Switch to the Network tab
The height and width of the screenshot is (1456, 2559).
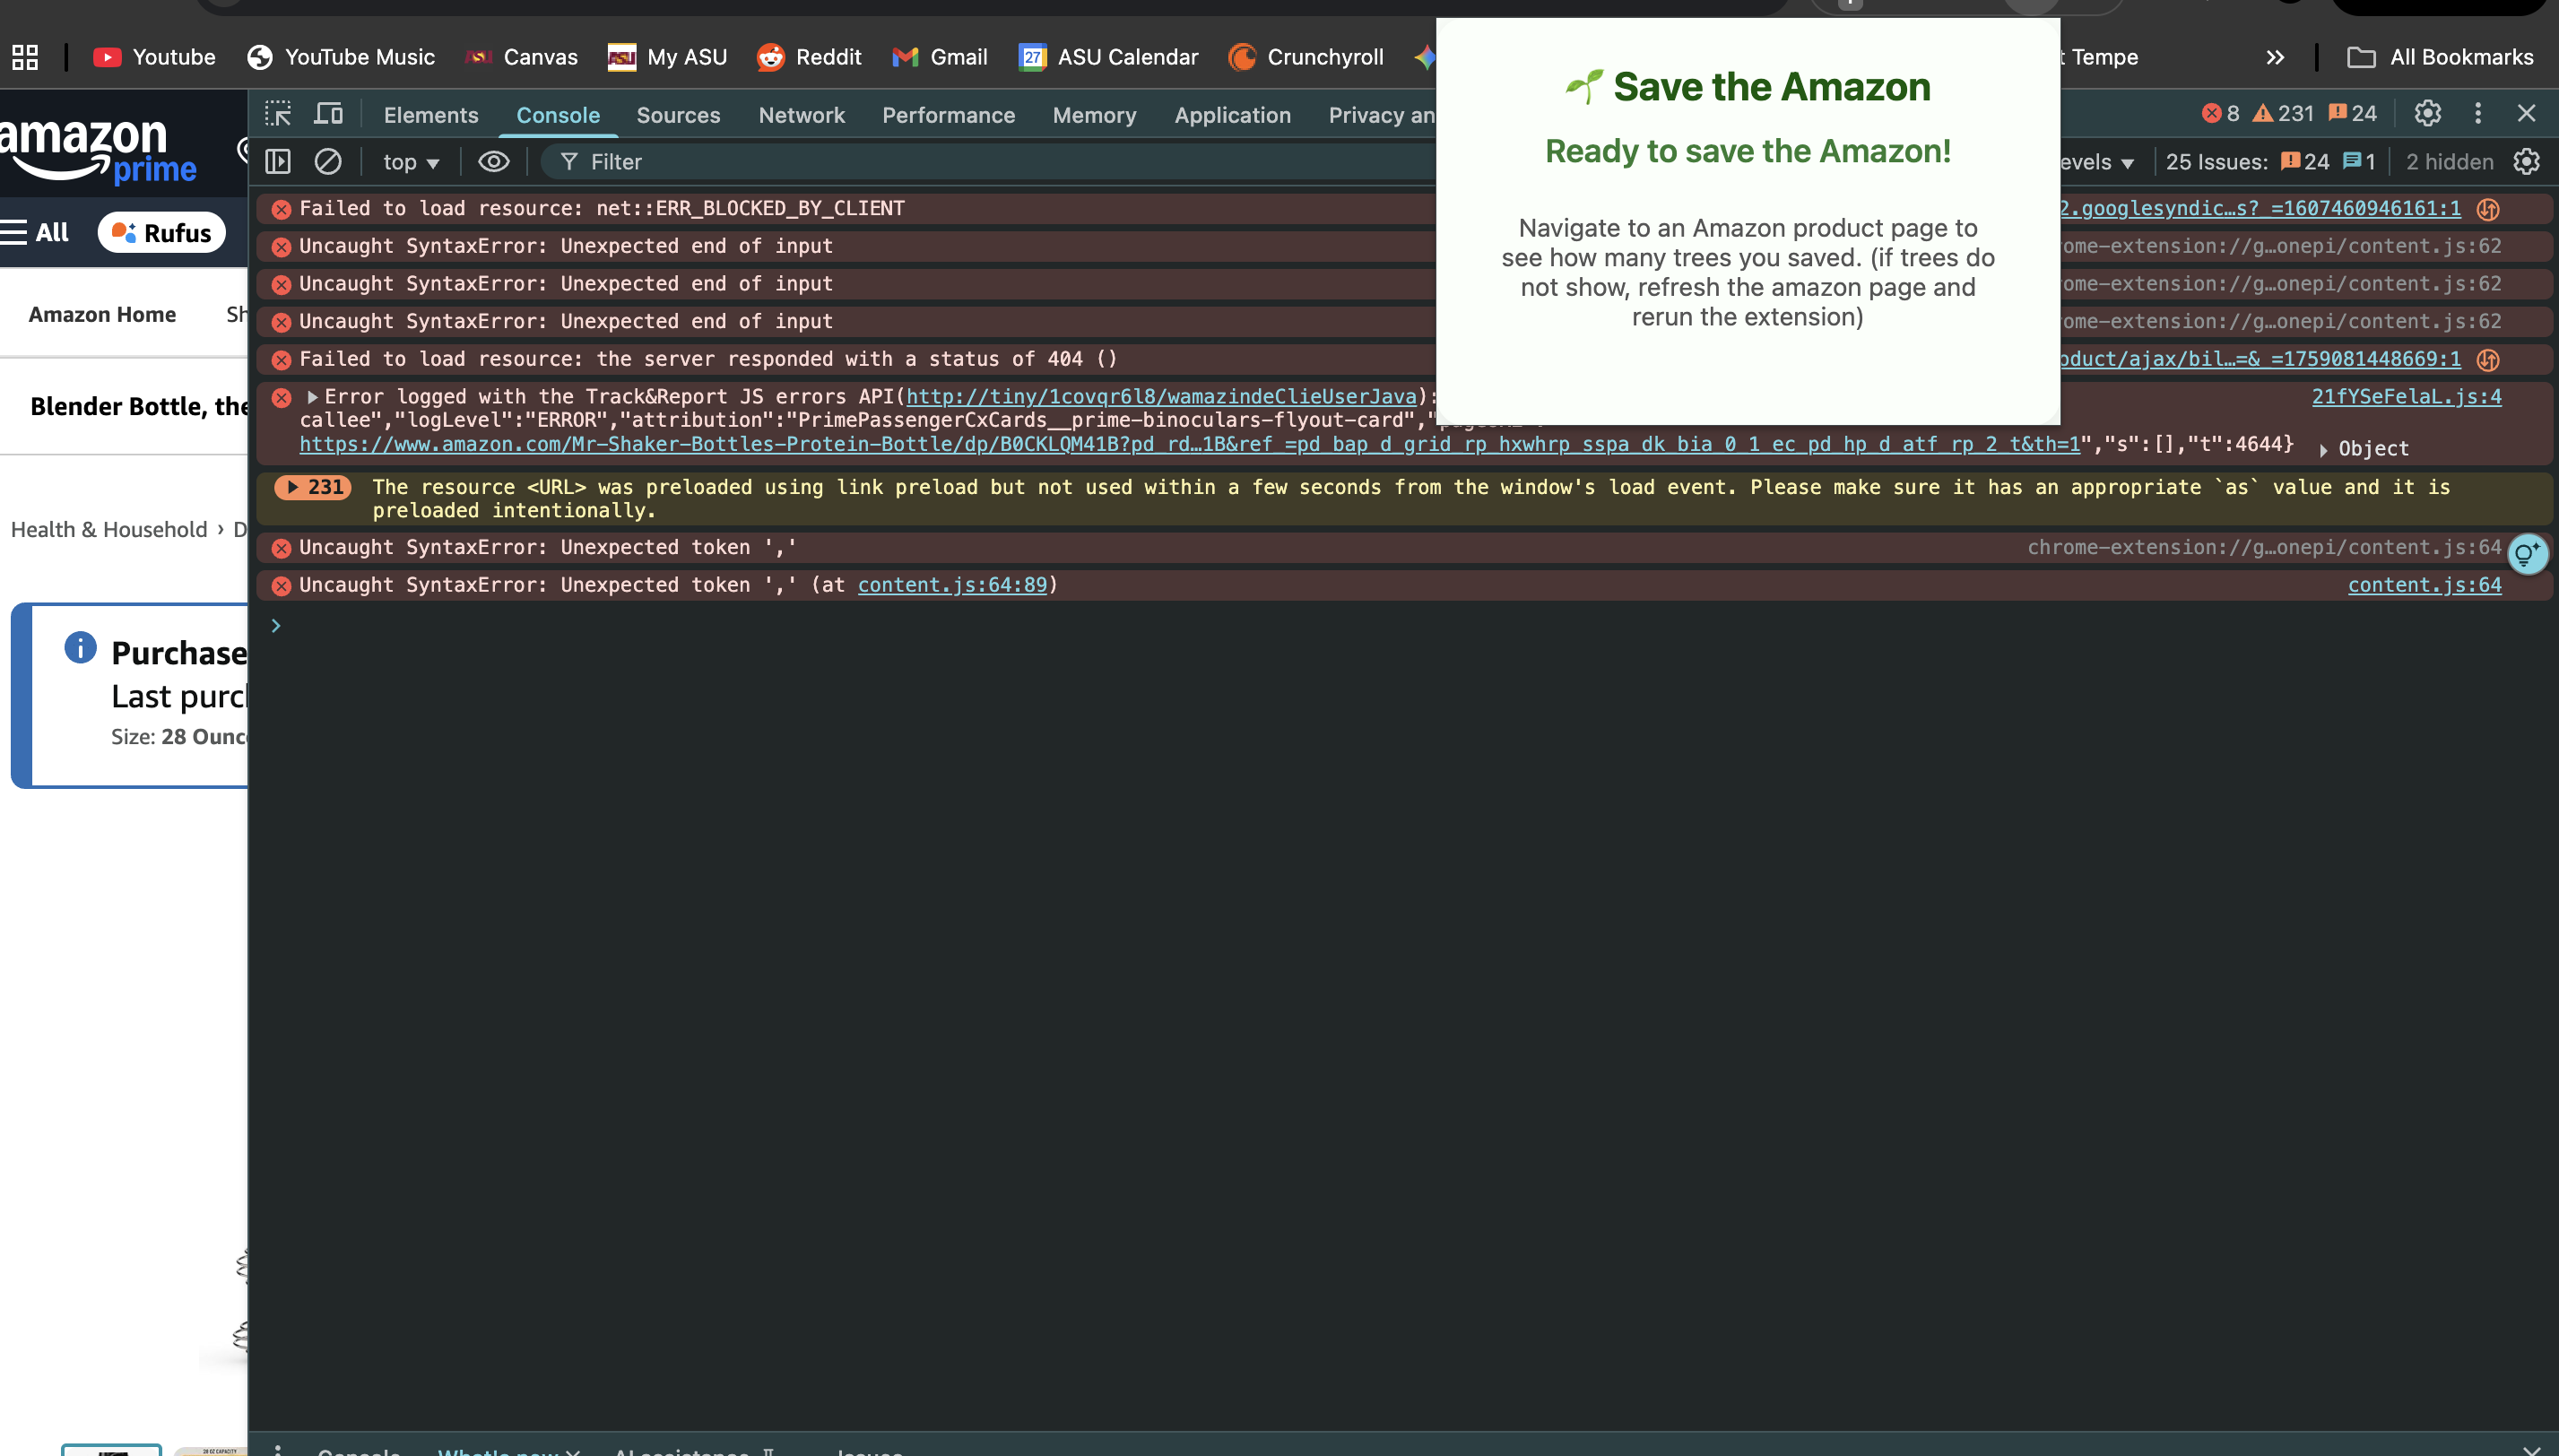pyautogui.click(x=801, y=115)
